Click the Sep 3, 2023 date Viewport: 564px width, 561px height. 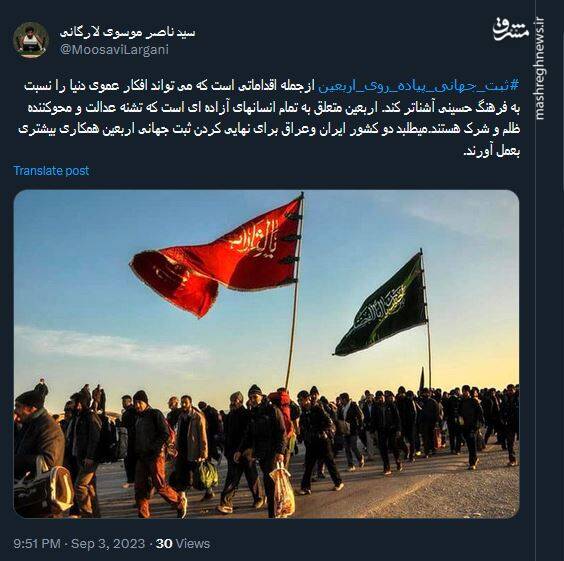tap(108, 543)
